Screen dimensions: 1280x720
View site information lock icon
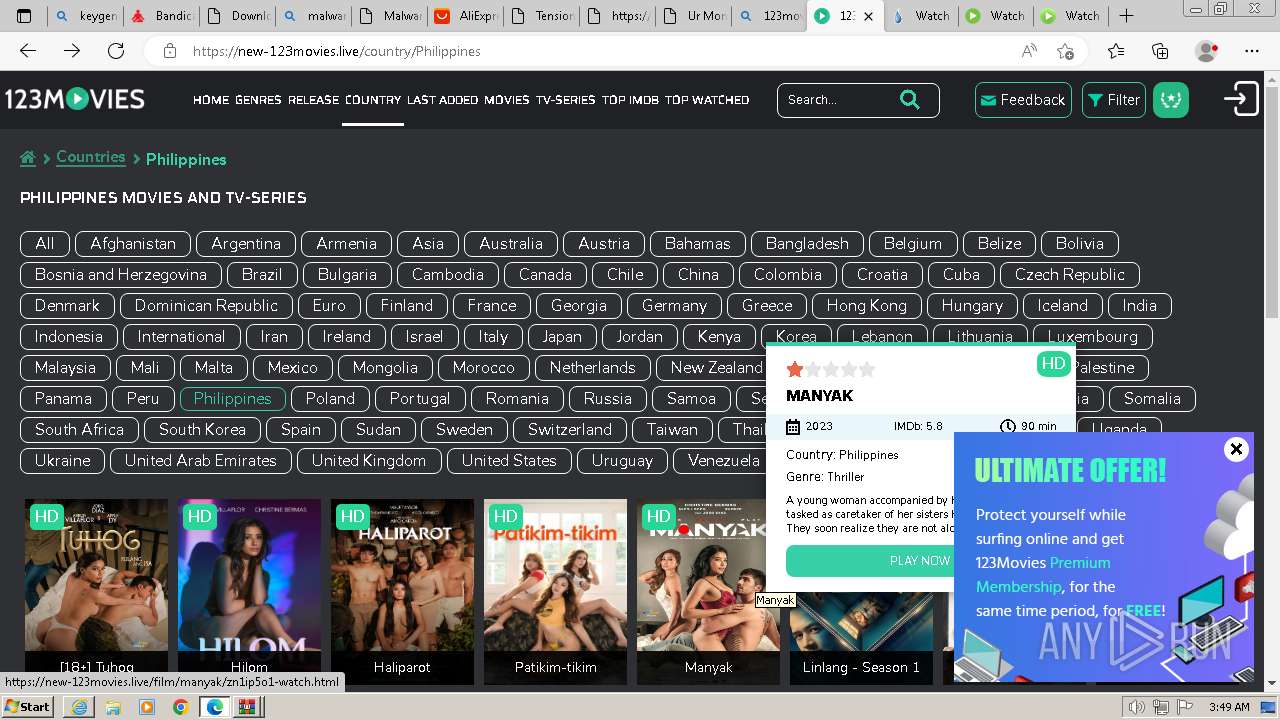(170, 51)
